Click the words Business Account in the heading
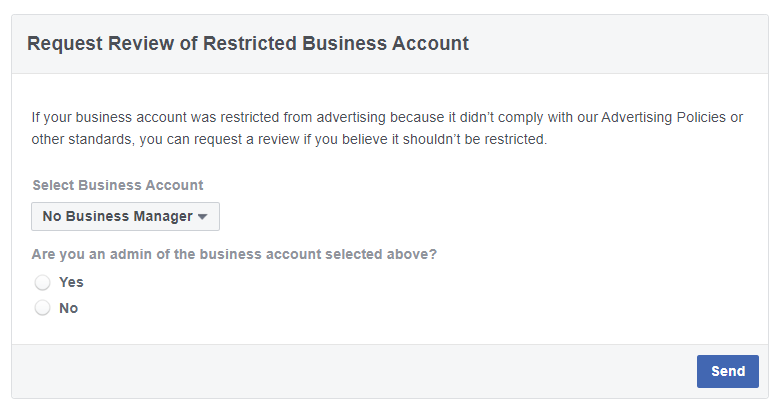Image resolution: width=781 pixels, height=411 pixels. coord(386,43)
